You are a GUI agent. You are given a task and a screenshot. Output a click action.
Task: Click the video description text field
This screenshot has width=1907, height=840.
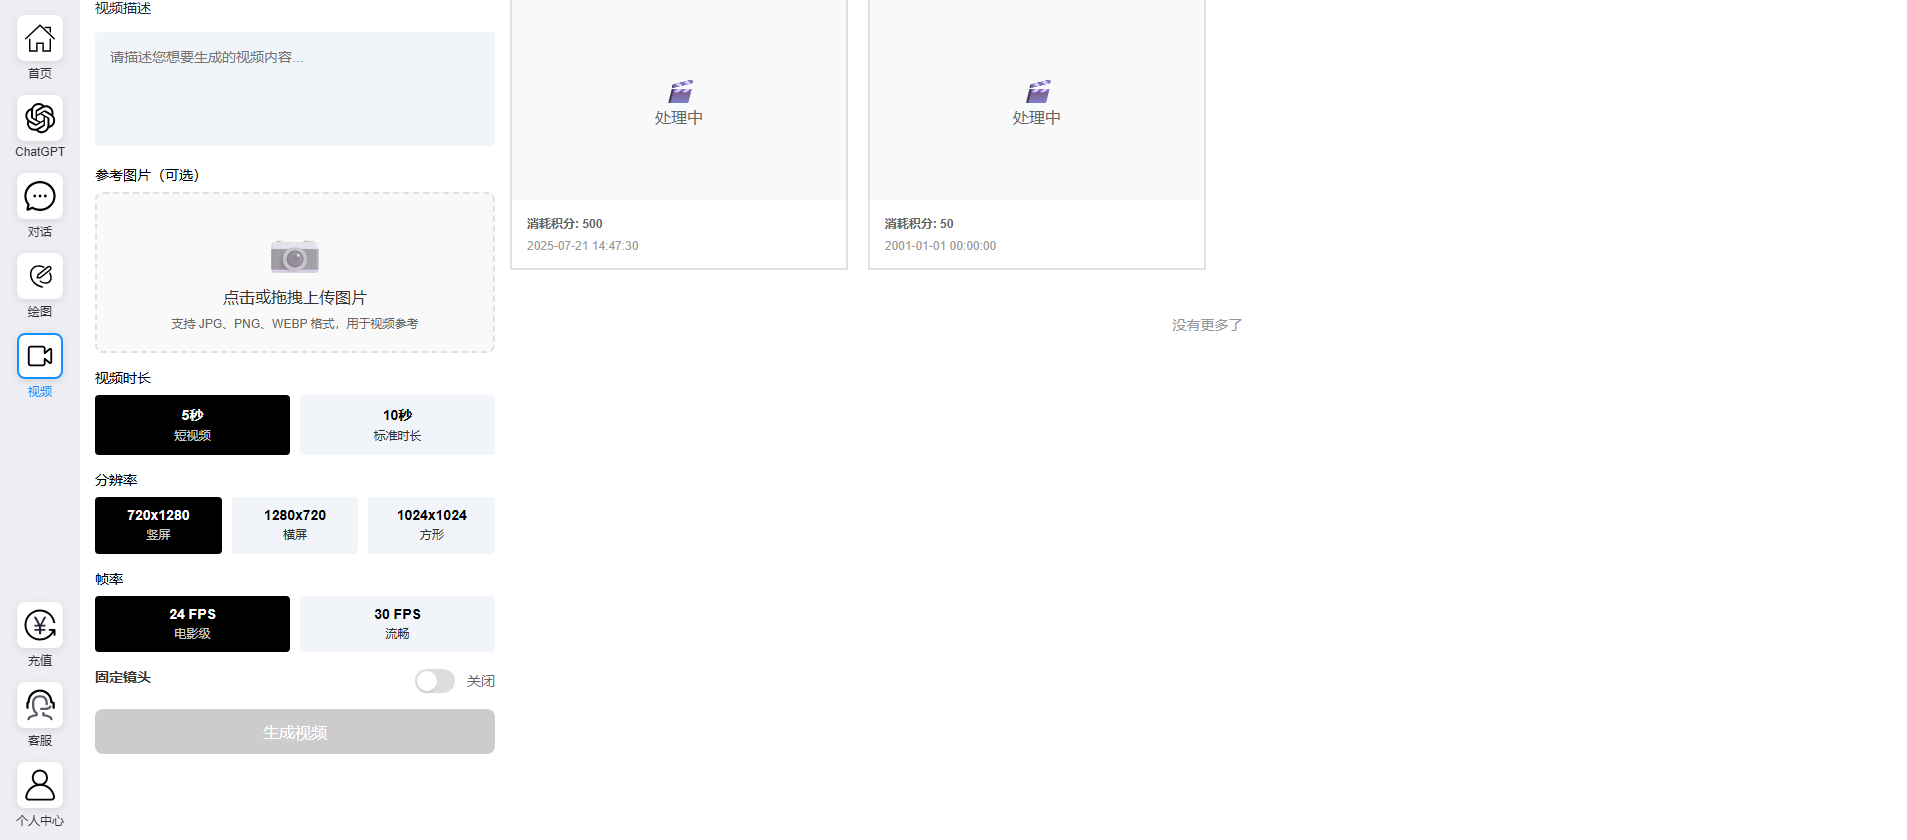pos(294,89)
